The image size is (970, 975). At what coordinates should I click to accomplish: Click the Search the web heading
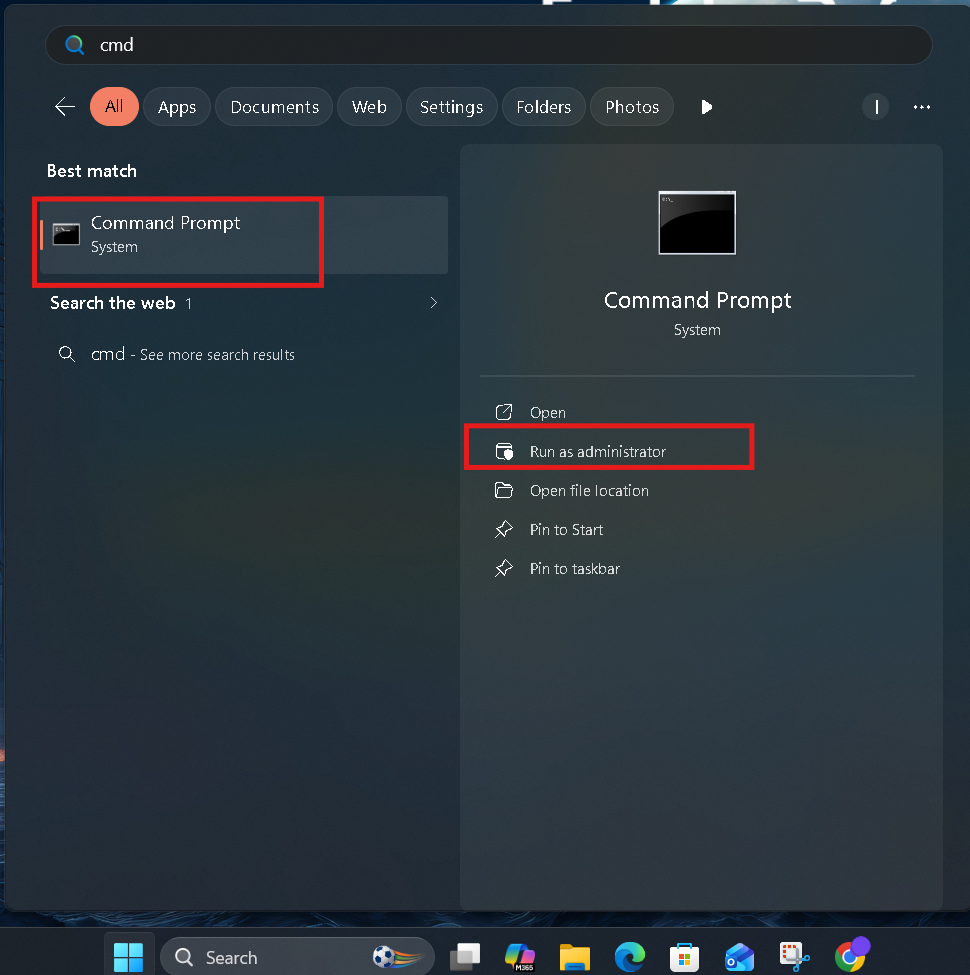pyautogui.click(x=113, y=303)
